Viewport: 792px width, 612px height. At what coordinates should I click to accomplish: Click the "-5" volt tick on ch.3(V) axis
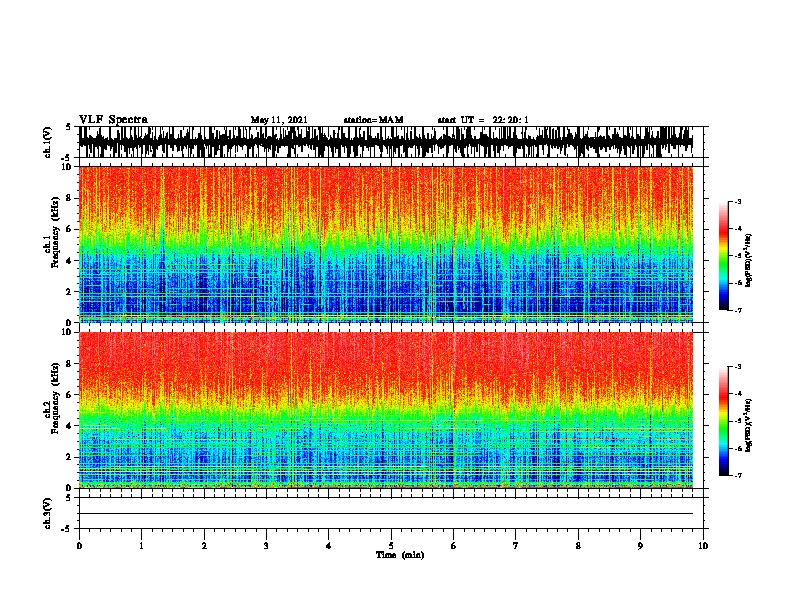click(67, 529)
